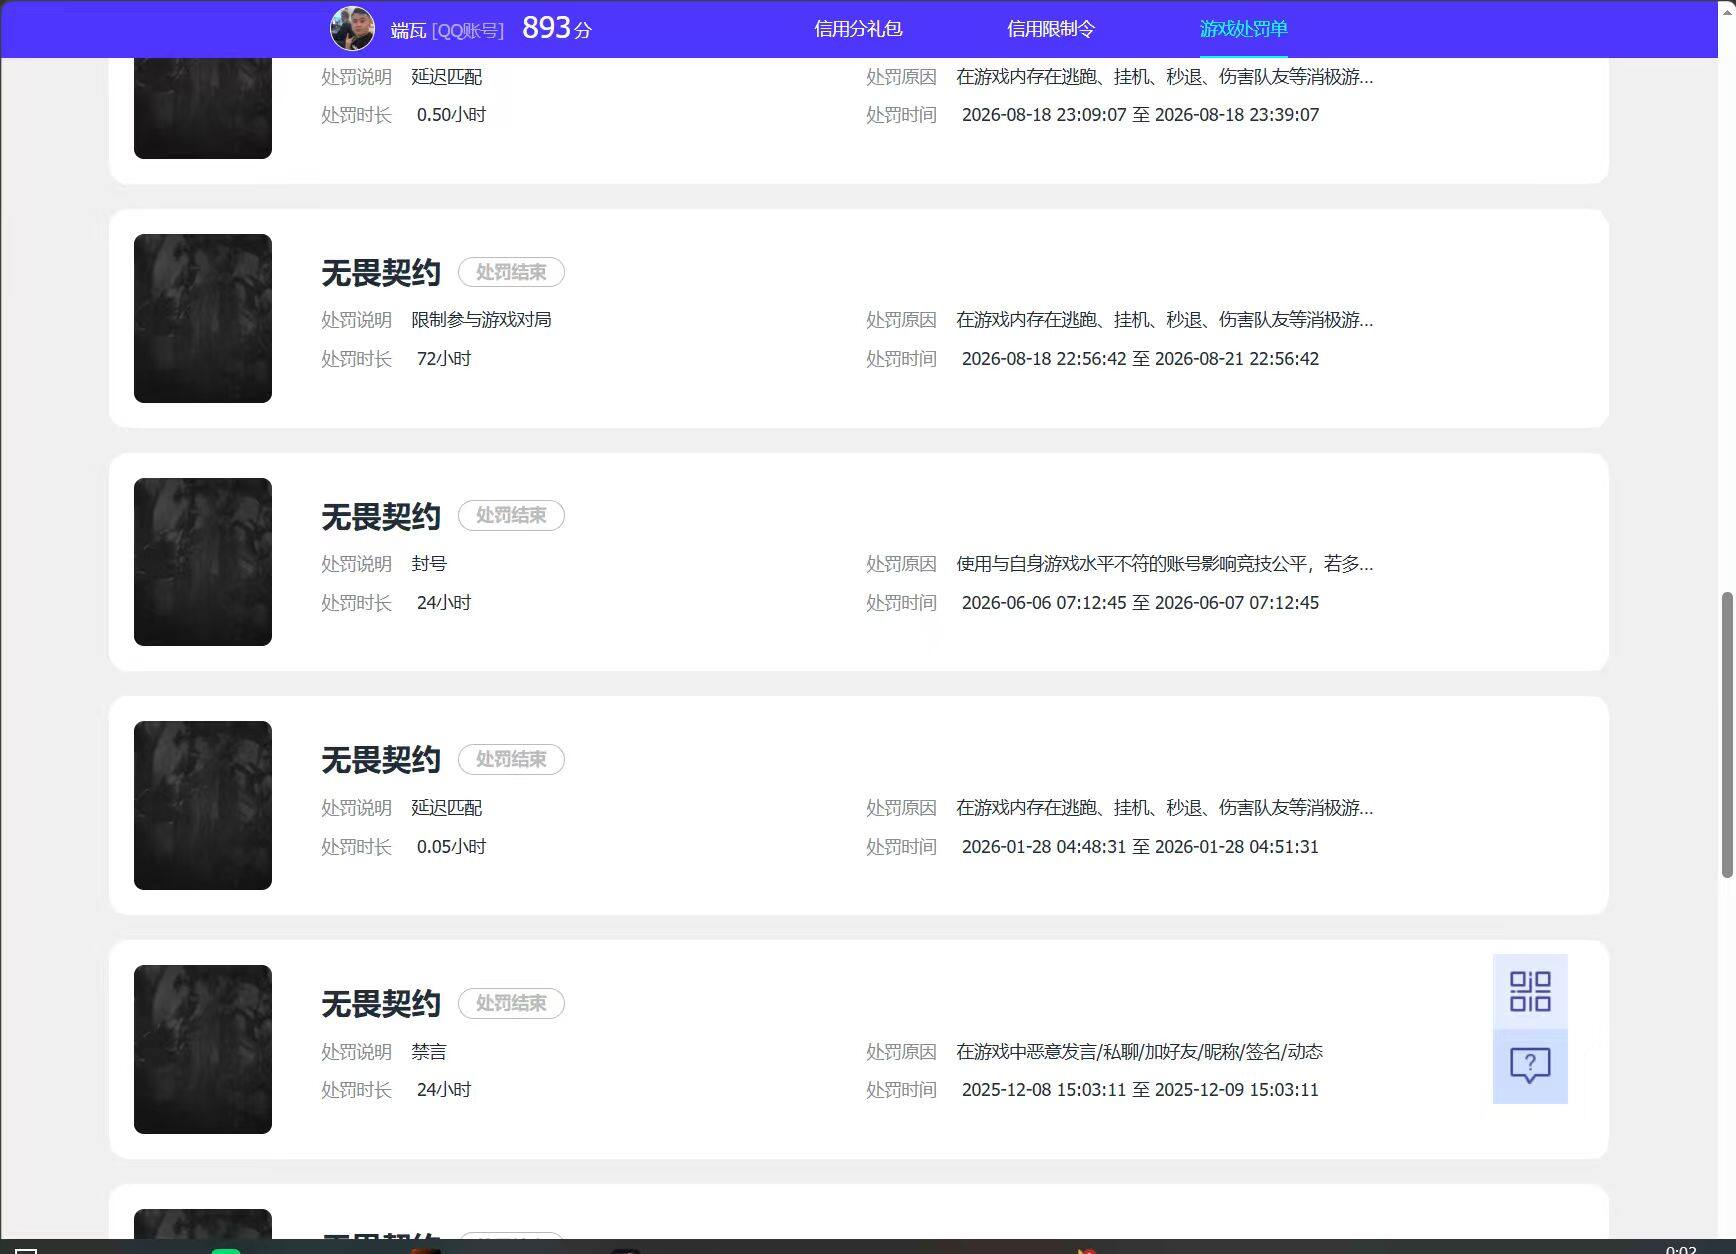
Task: Expand truncated reason on the 72小时 record
Action: (1164, 320)
